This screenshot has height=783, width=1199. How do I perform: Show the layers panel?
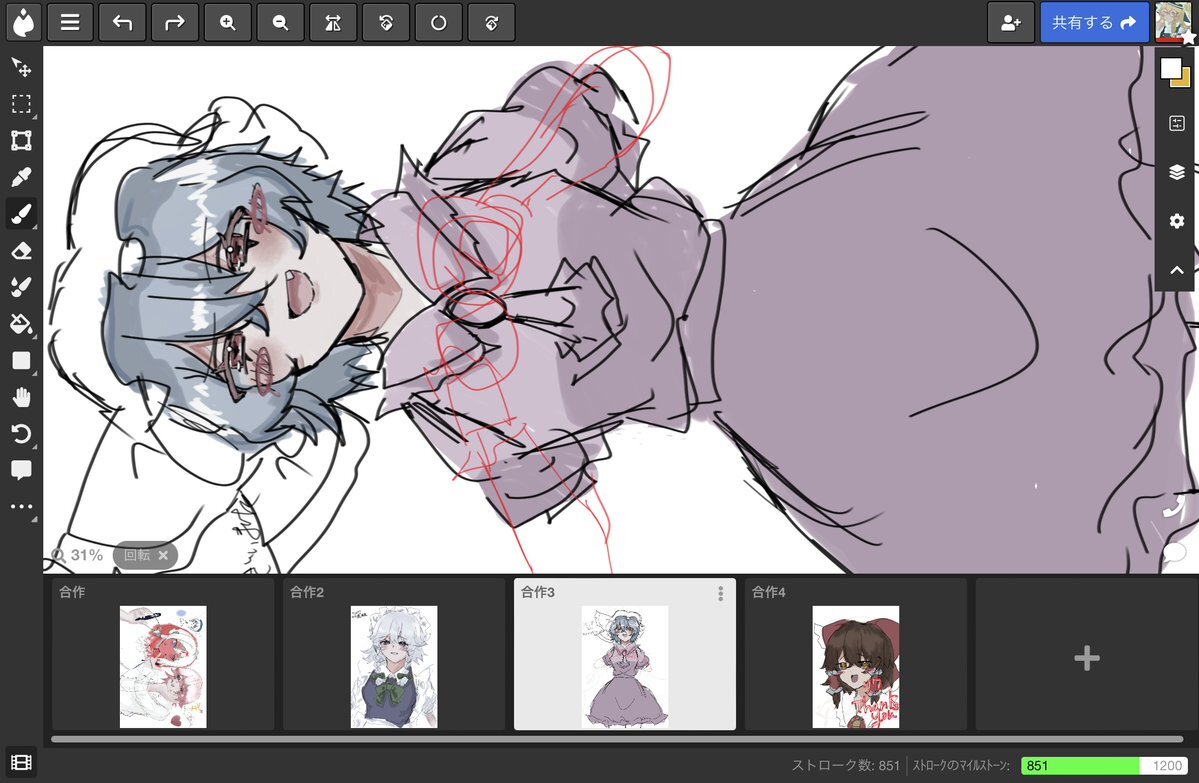tap(1177, 172)
